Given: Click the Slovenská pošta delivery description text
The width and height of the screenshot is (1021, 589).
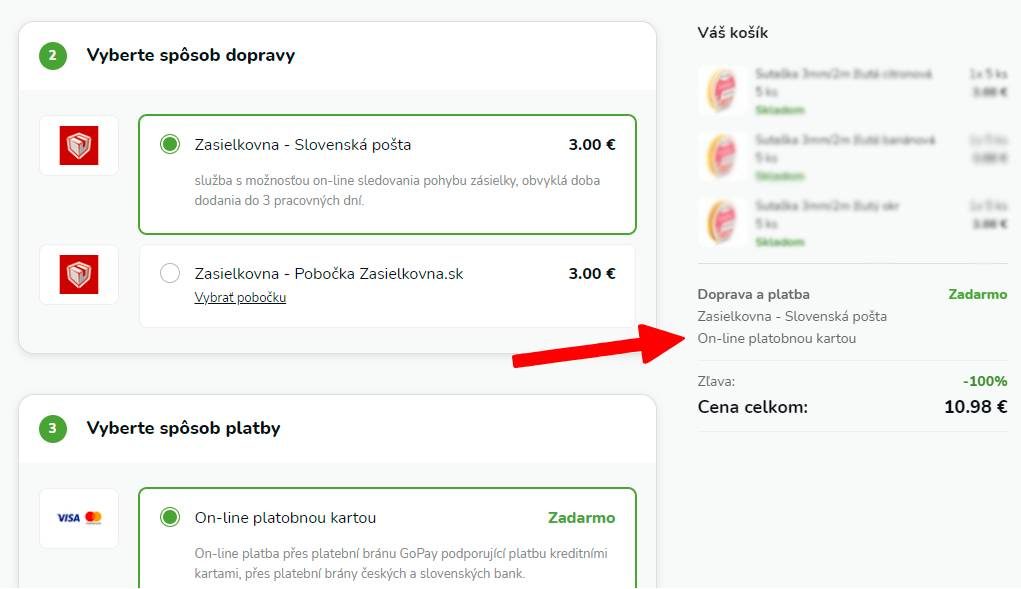Looking at the screenshot, I should click(x=397, y=191).
